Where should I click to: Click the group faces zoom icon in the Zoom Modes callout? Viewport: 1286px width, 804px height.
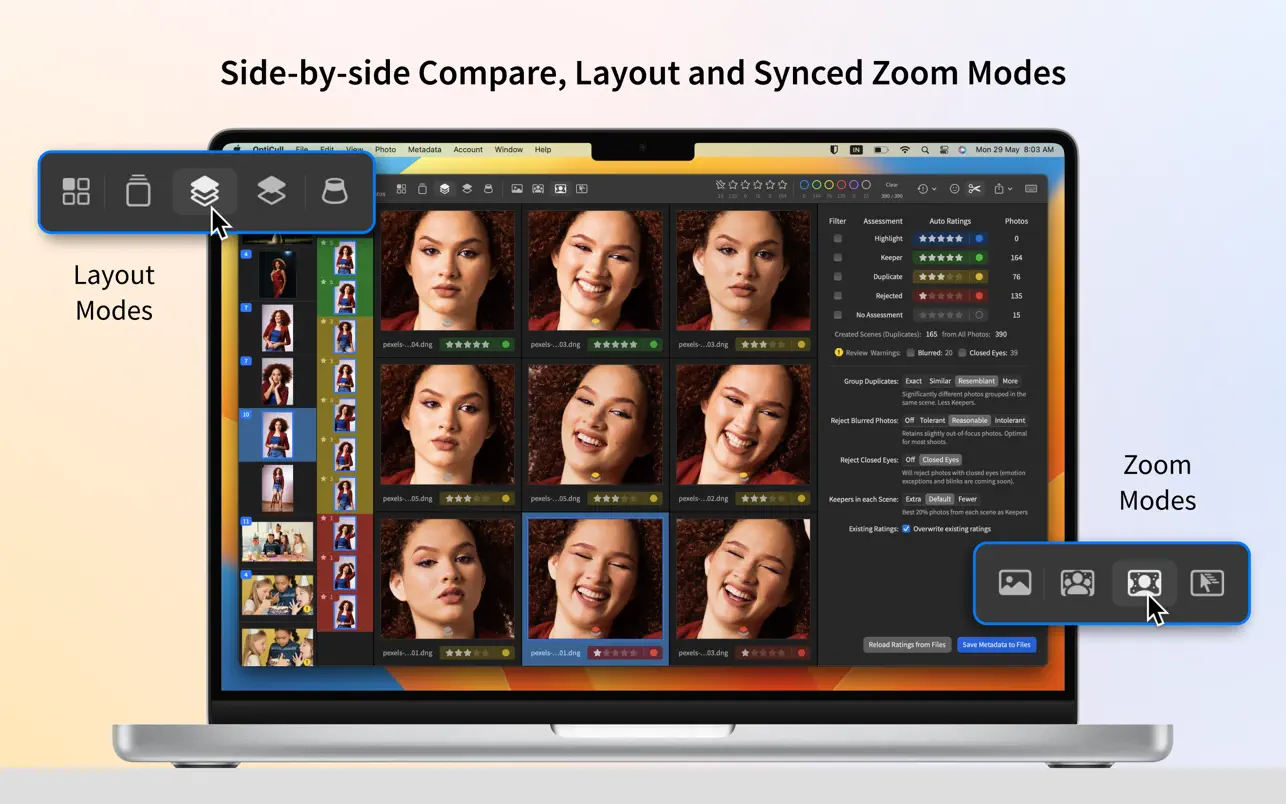1077,583
